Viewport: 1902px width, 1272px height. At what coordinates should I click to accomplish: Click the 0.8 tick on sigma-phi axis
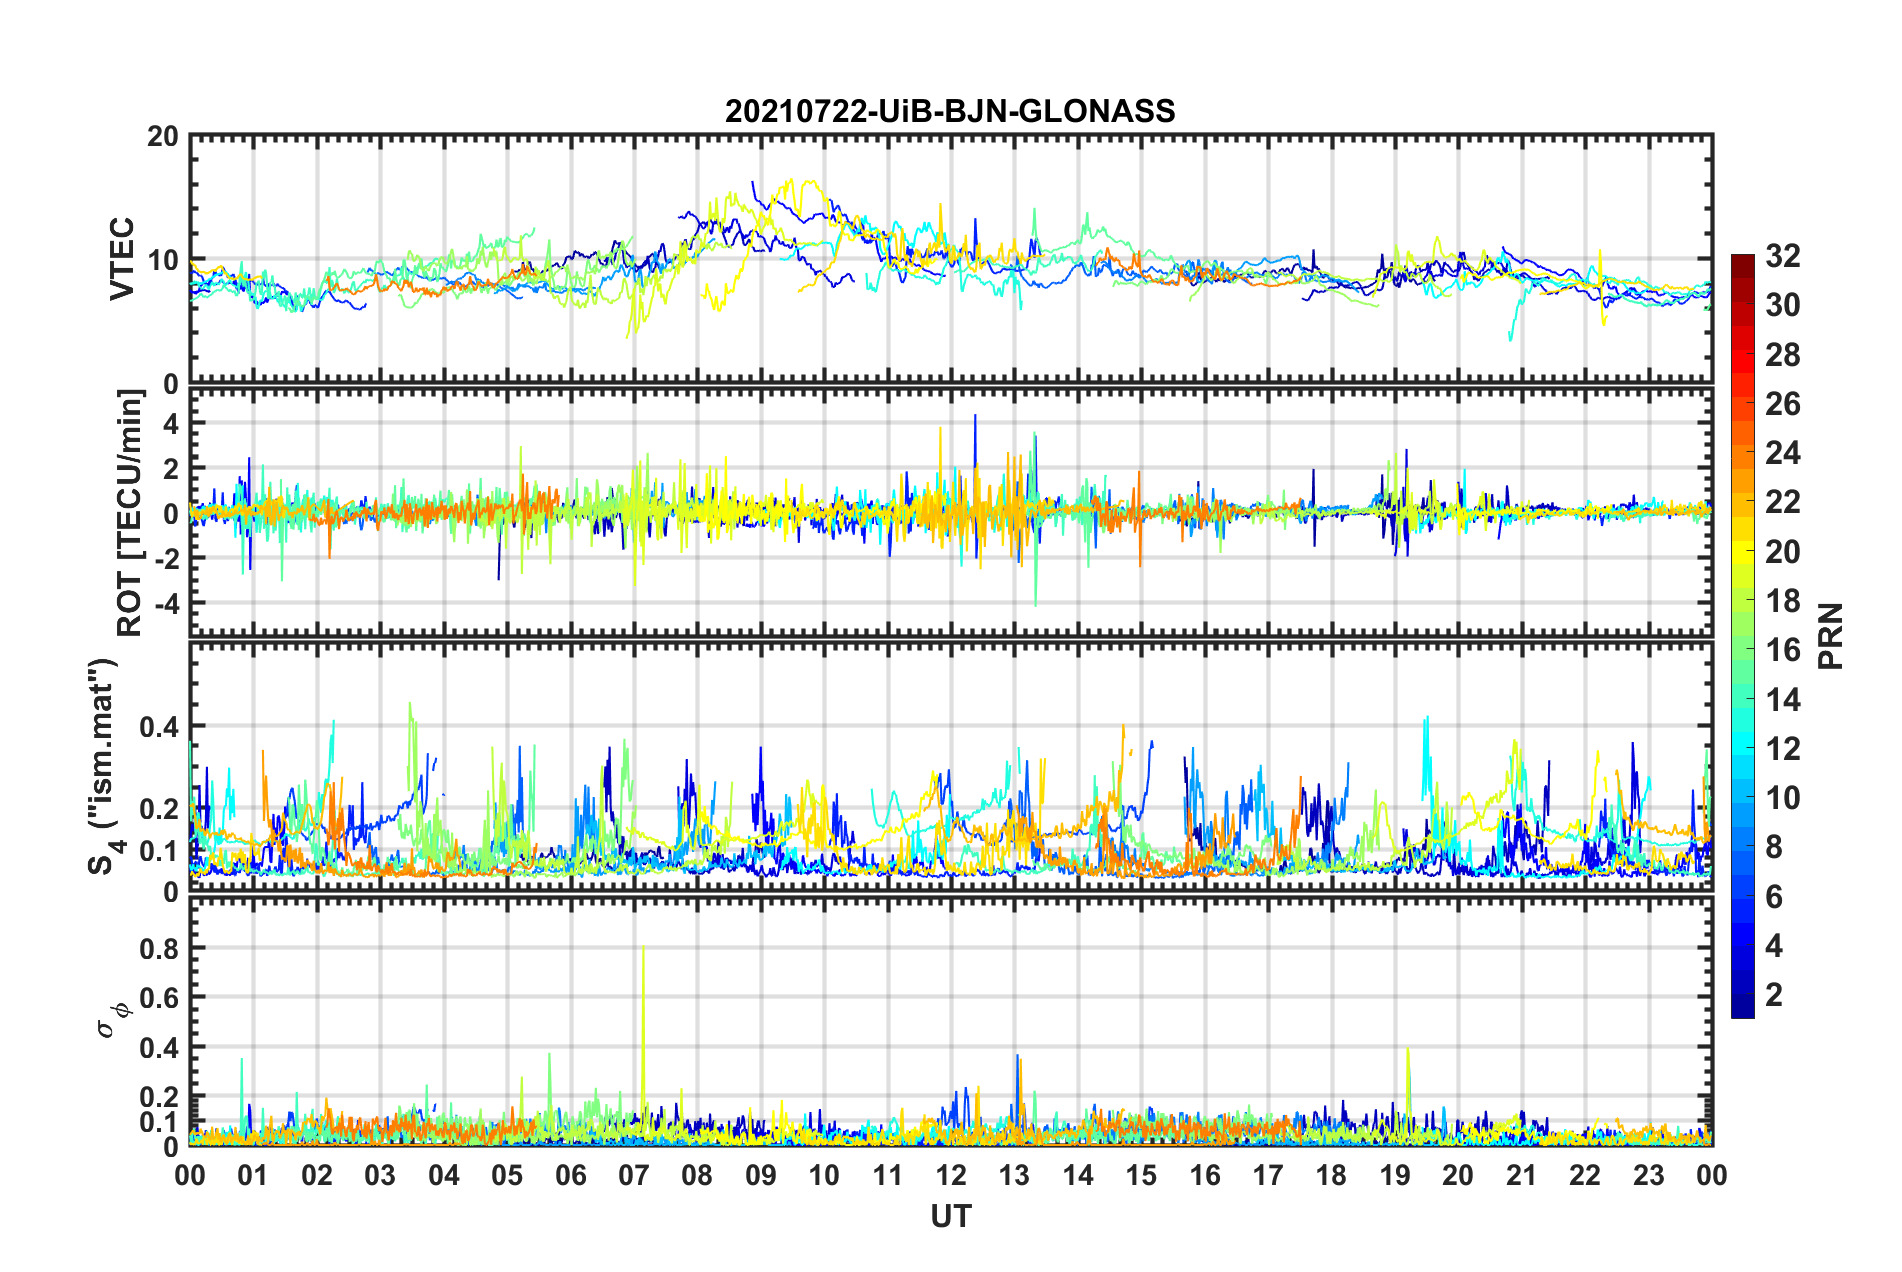158,948
